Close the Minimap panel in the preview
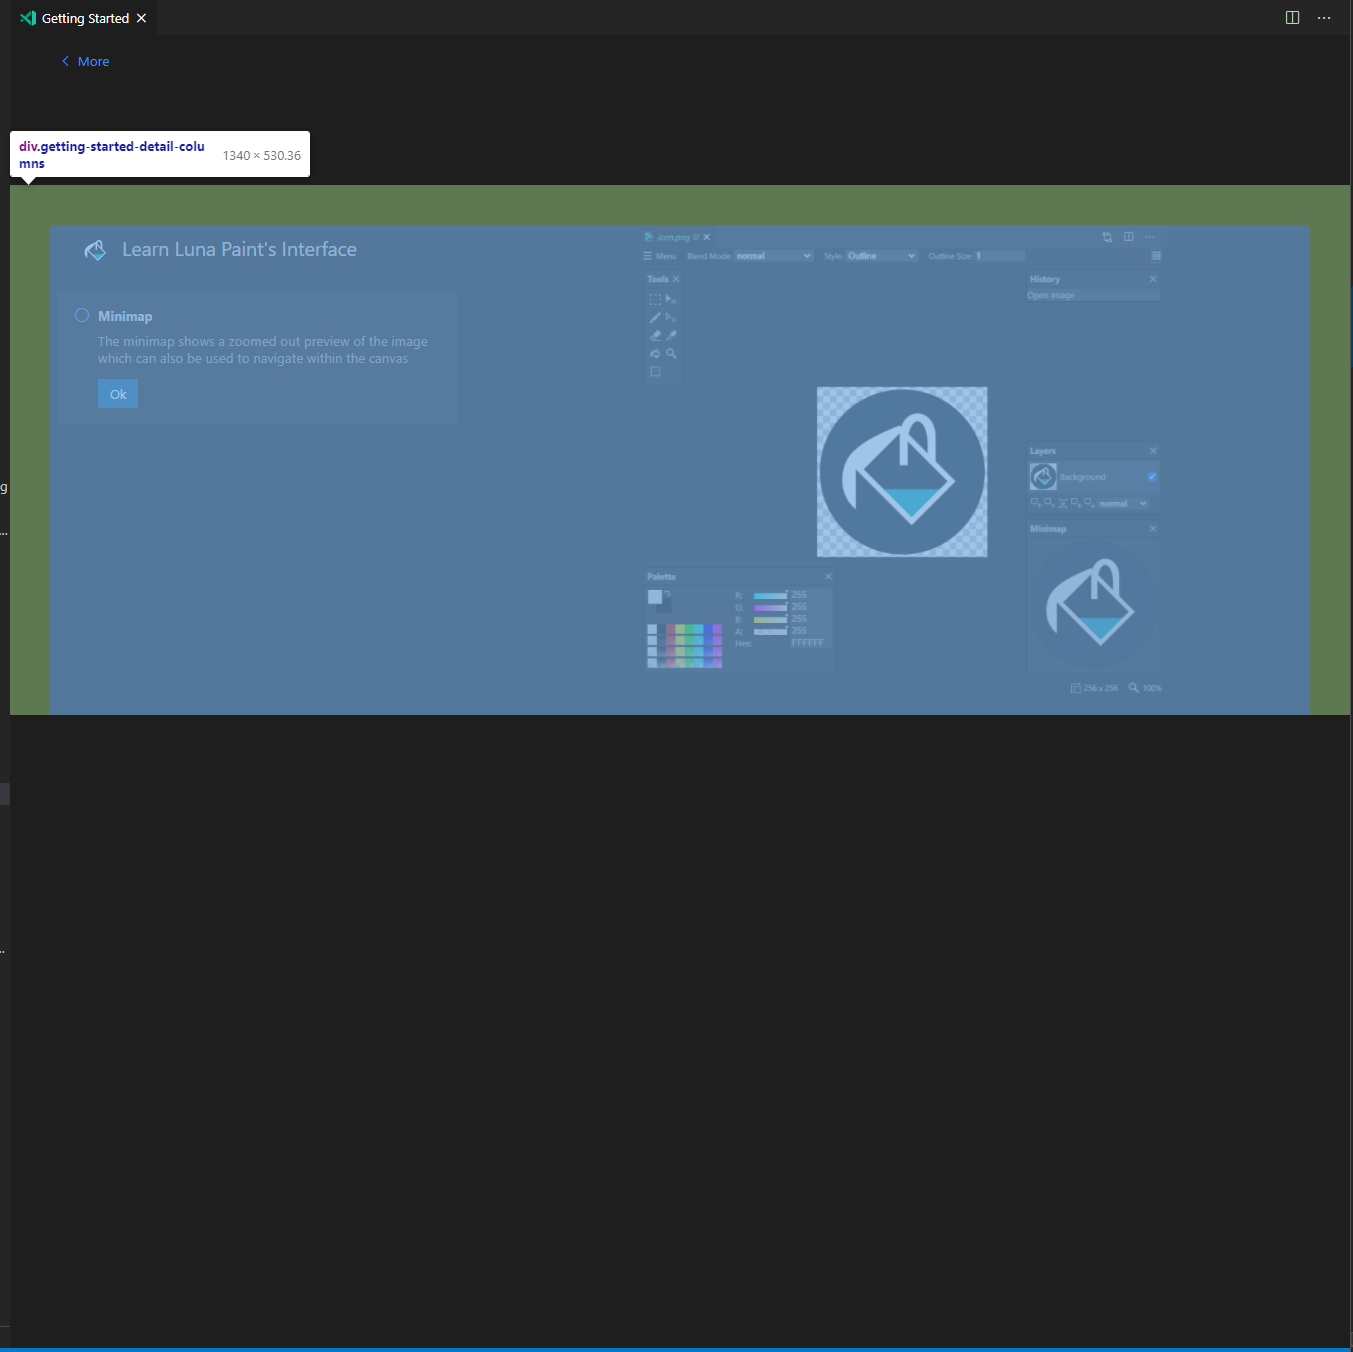This screenshot has height=1352, width=1353. [x=1153, y=529]
